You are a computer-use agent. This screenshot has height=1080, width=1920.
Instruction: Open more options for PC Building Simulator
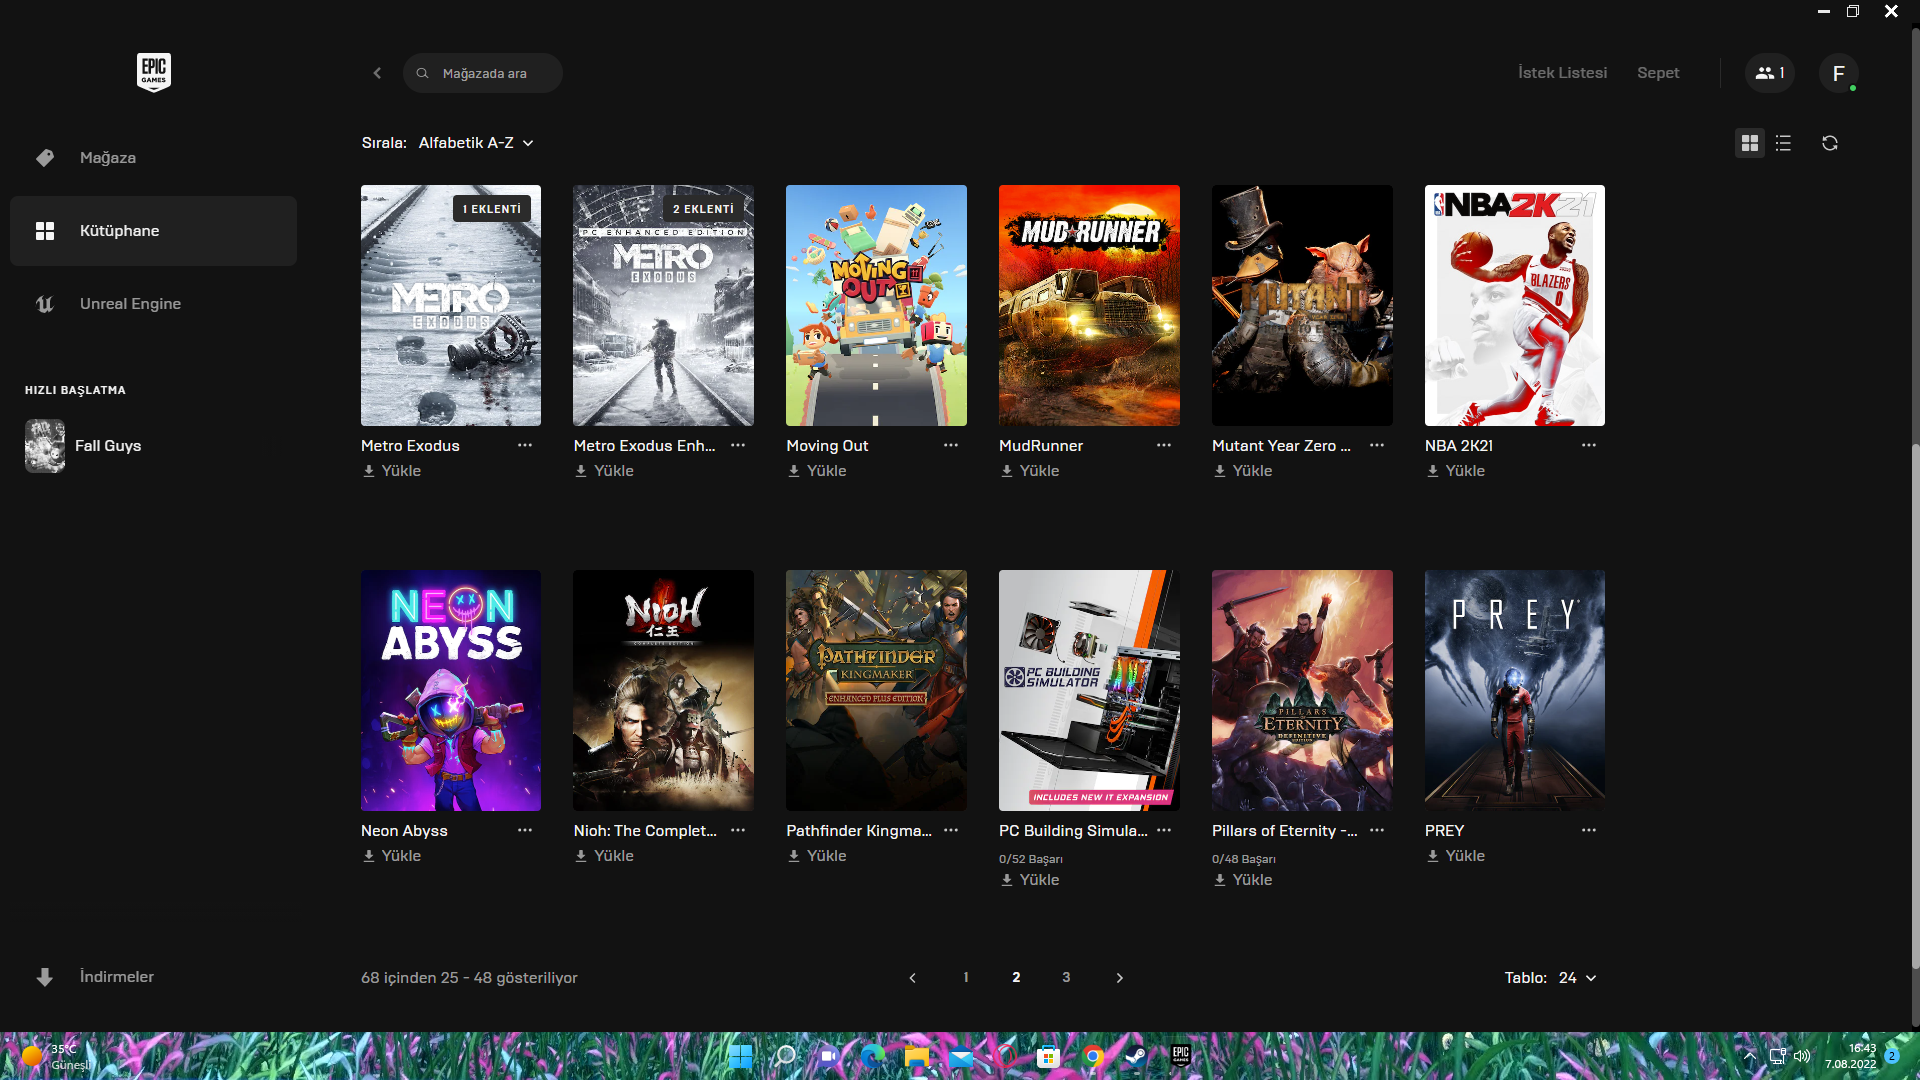(x=1164, y=830)
